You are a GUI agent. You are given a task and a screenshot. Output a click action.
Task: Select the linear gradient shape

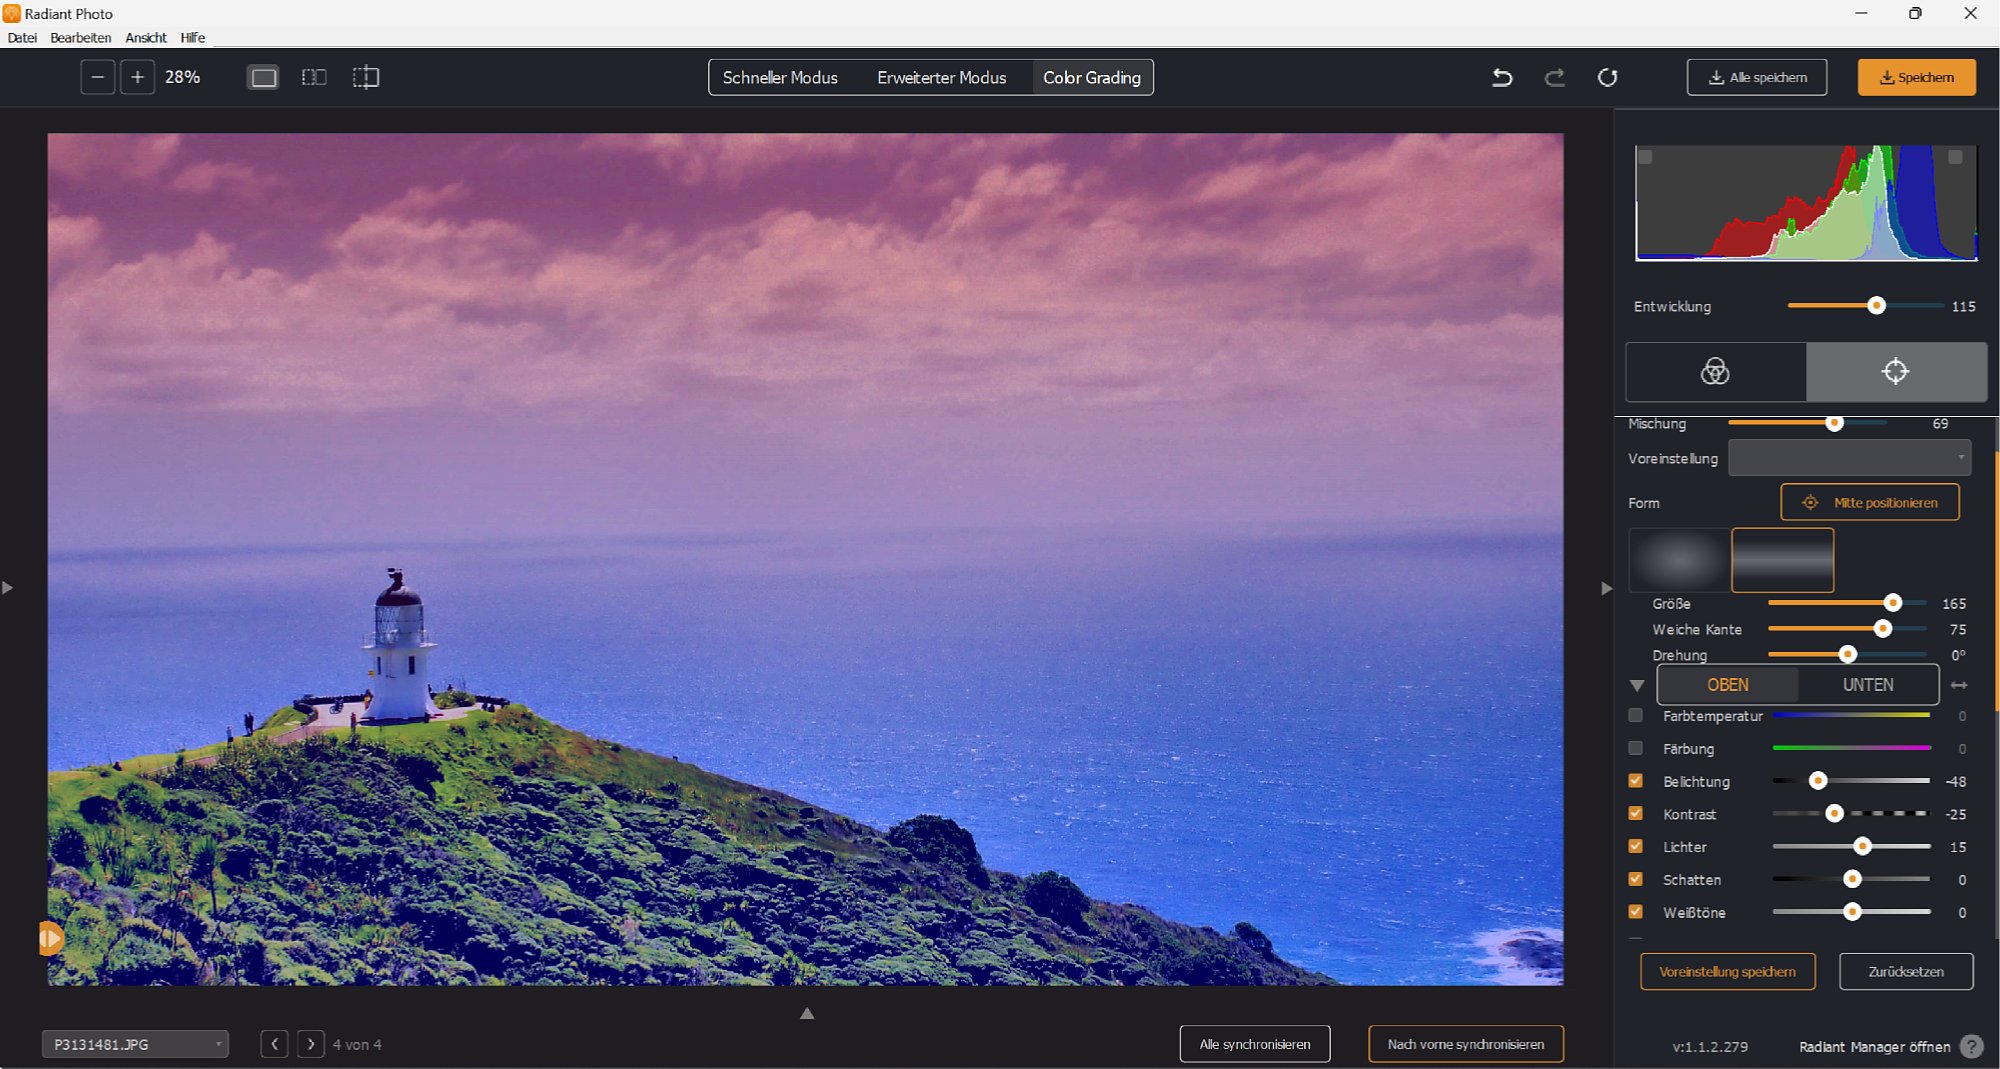click(x=1782, y=560)
